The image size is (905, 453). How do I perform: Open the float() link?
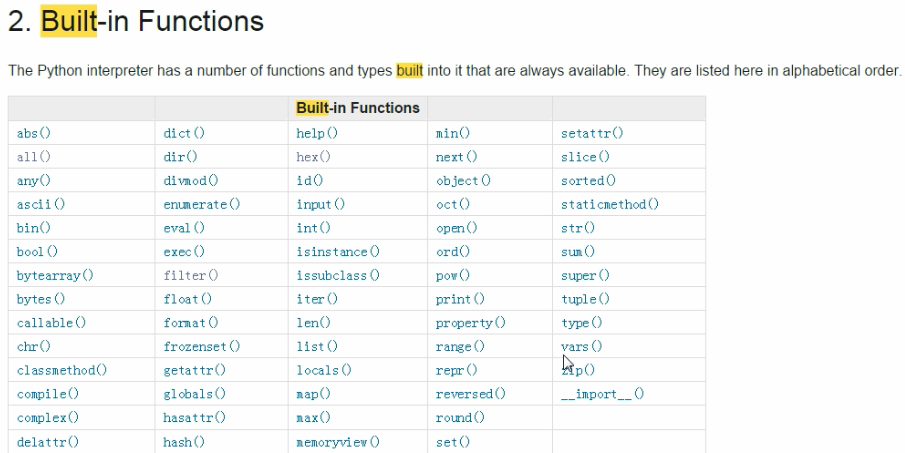click(x=188, y=299)
